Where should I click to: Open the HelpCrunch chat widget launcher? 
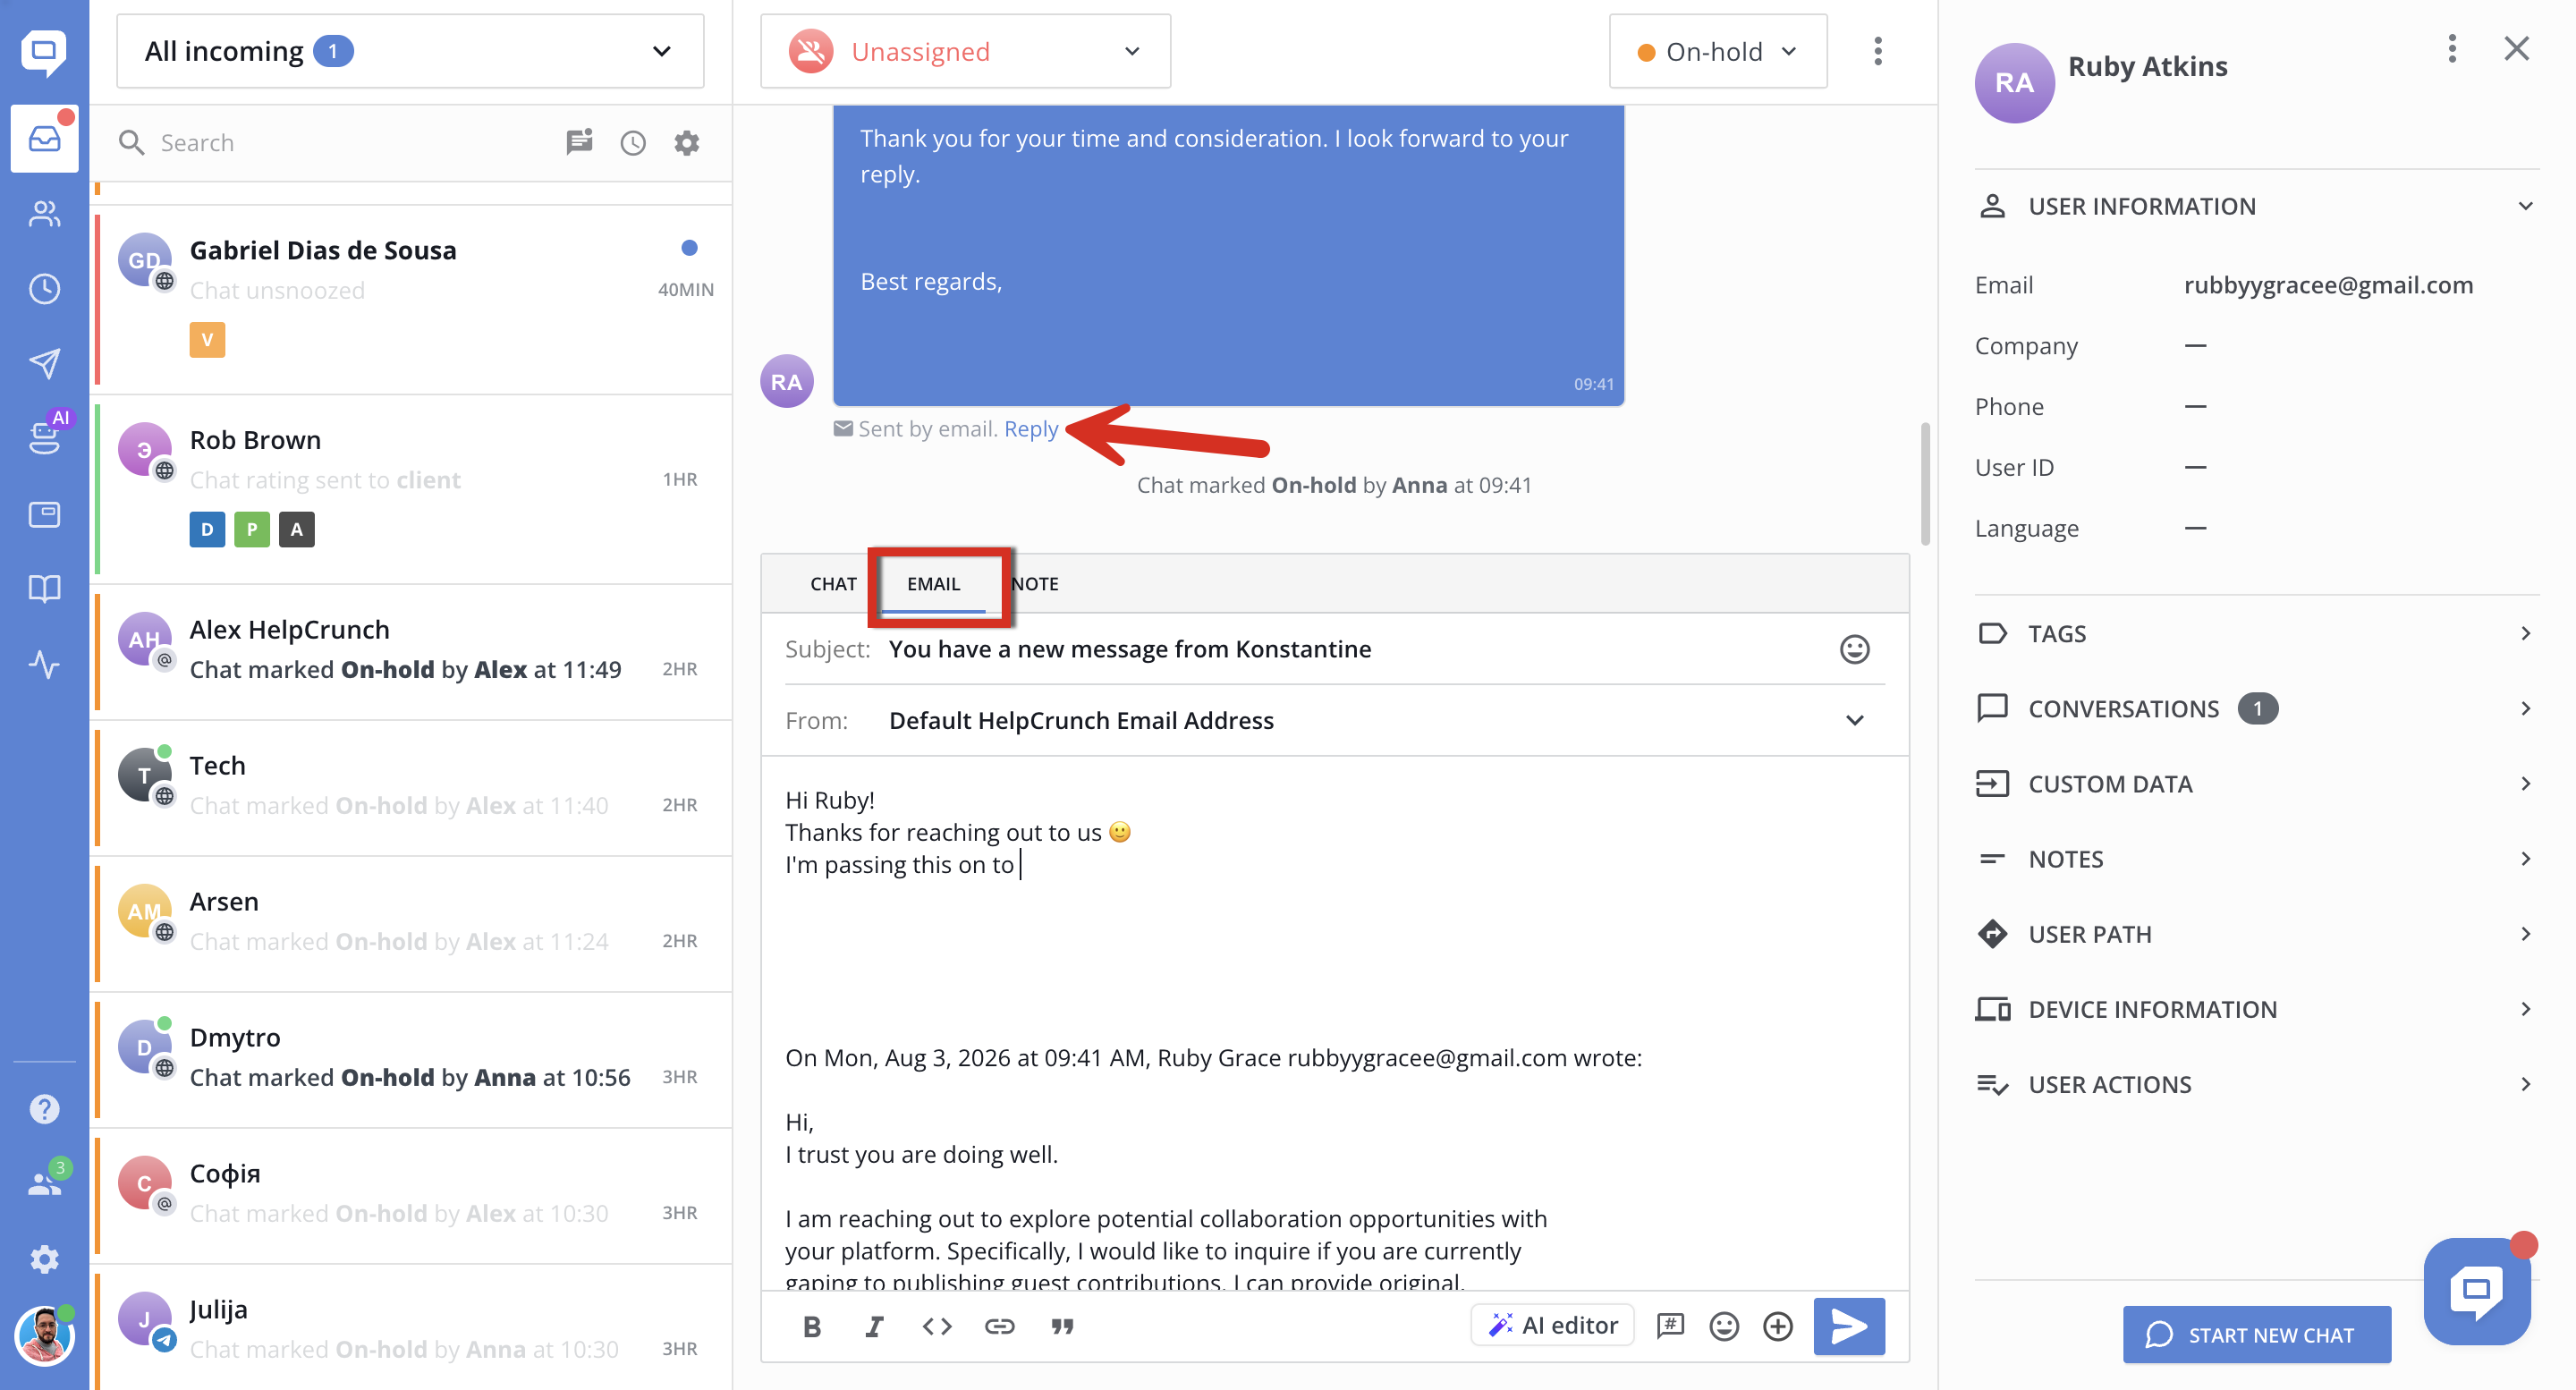[x=2476, y=1291]
